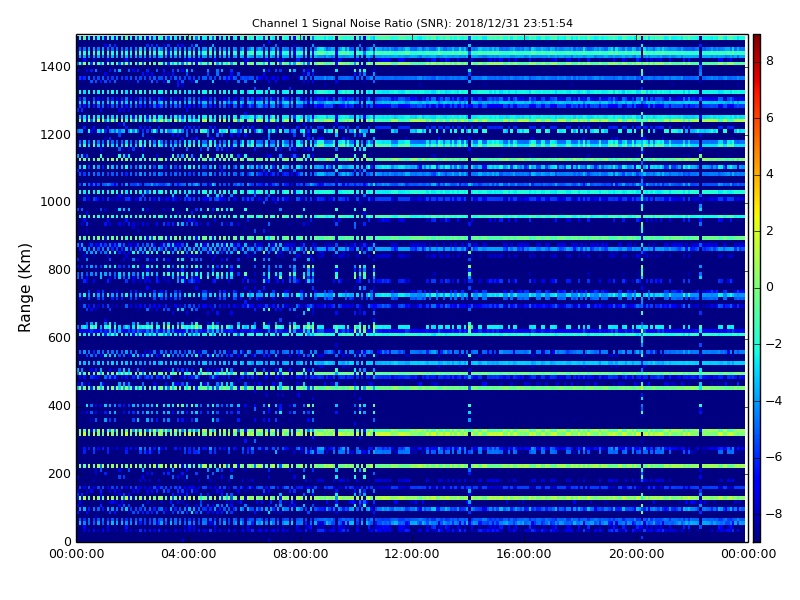Click the colorbar label −8
Screen dimensions: 800x600
(x=773, y=514)
